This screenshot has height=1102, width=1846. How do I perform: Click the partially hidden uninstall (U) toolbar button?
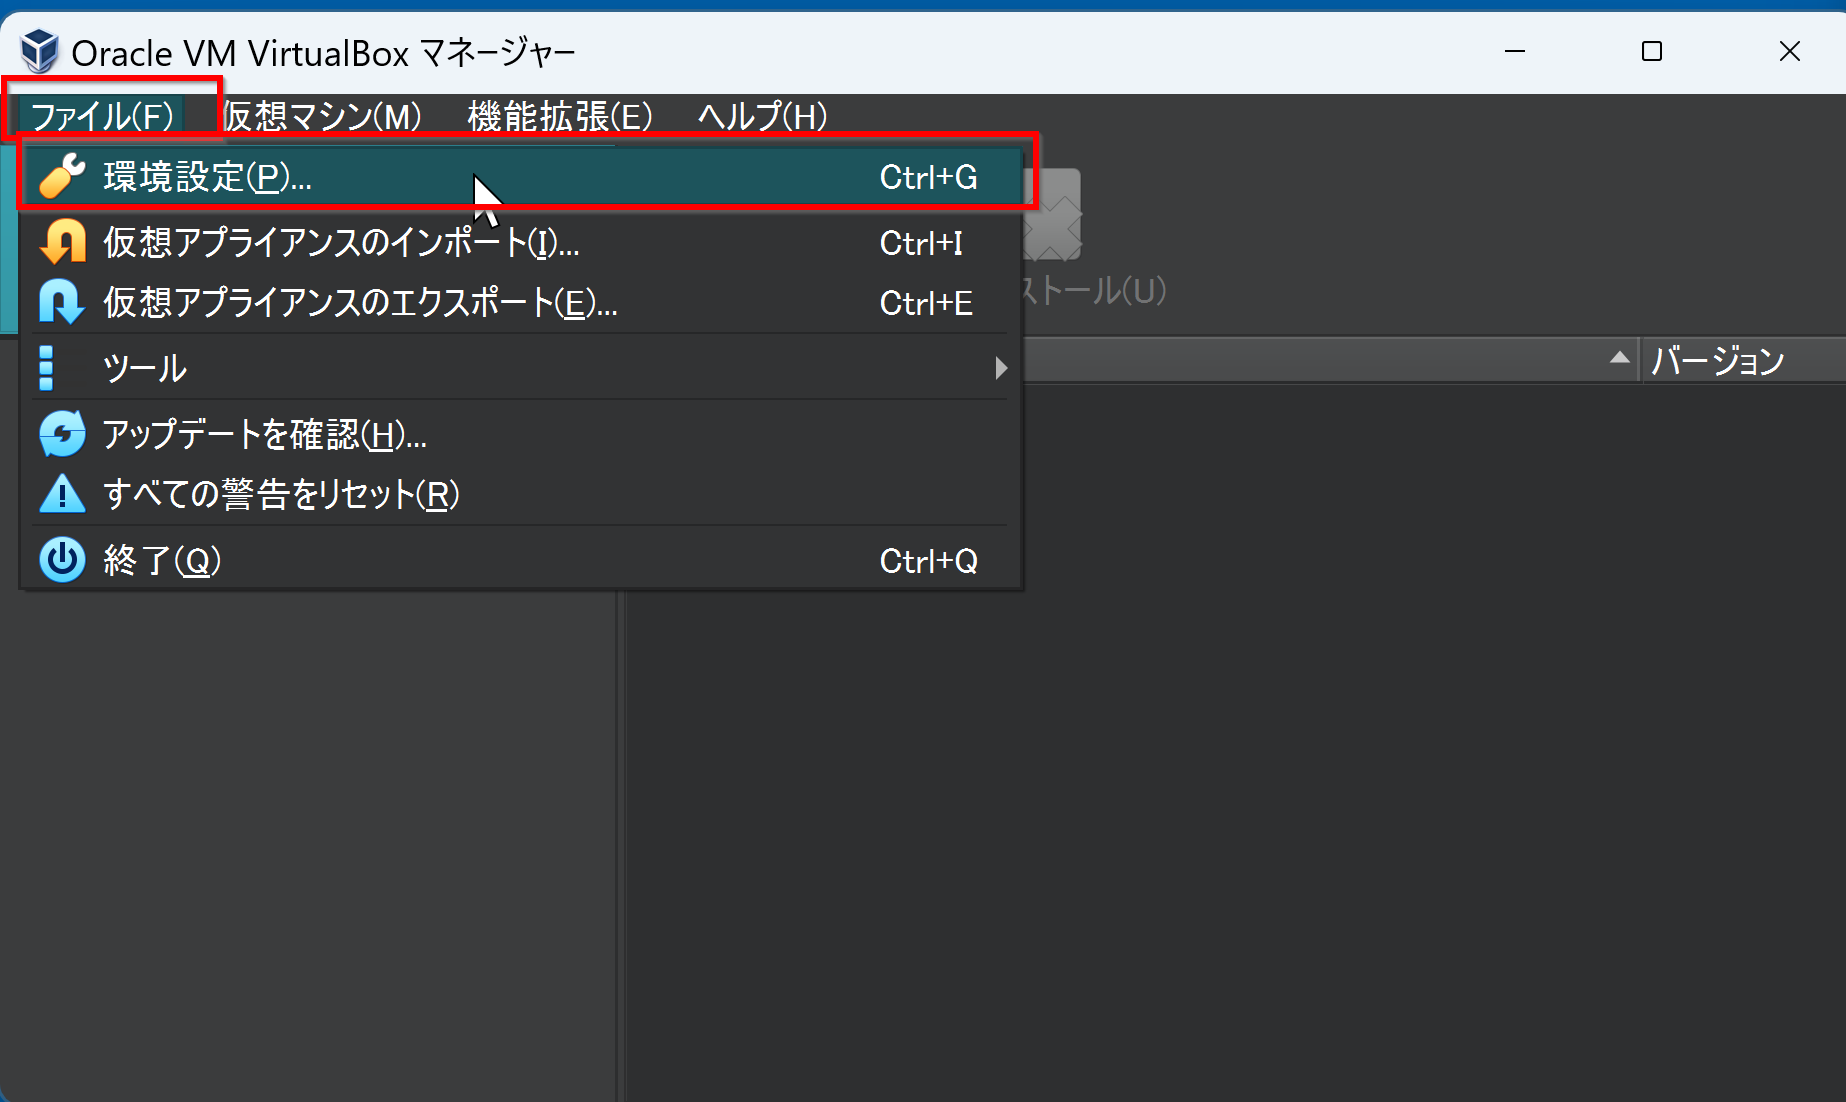tap(1095, 240)
